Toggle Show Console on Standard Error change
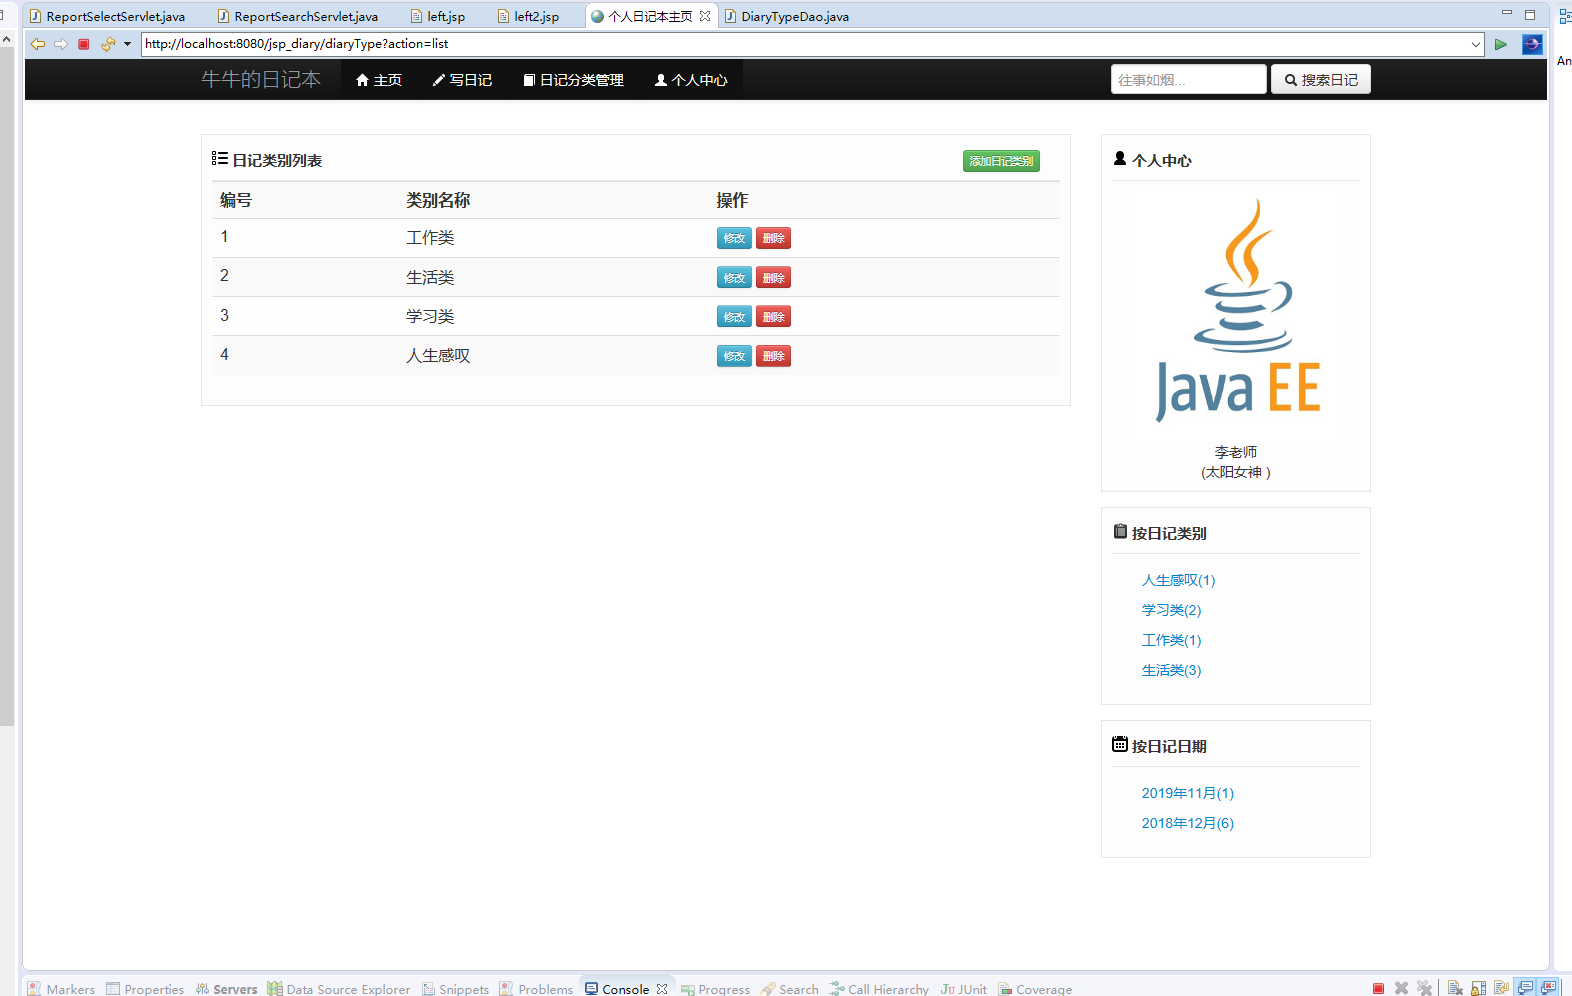 (x=1548, y=988)
